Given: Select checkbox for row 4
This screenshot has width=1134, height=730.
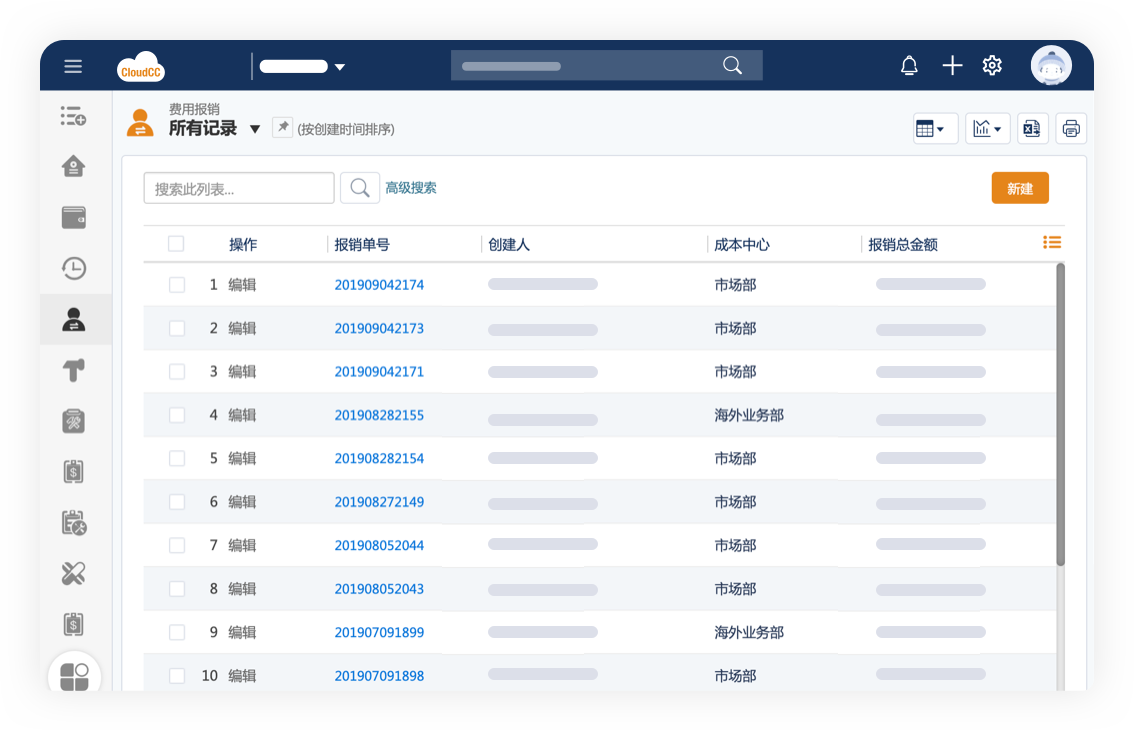Looking at the screenshot, I should click(177, 415).
